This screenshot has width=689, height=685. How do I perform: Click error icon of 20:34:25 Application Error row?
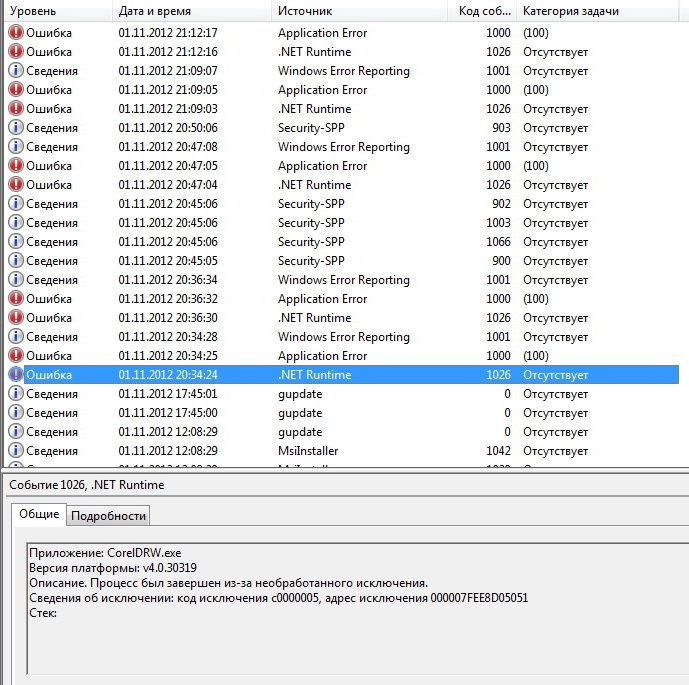point(16,355)
